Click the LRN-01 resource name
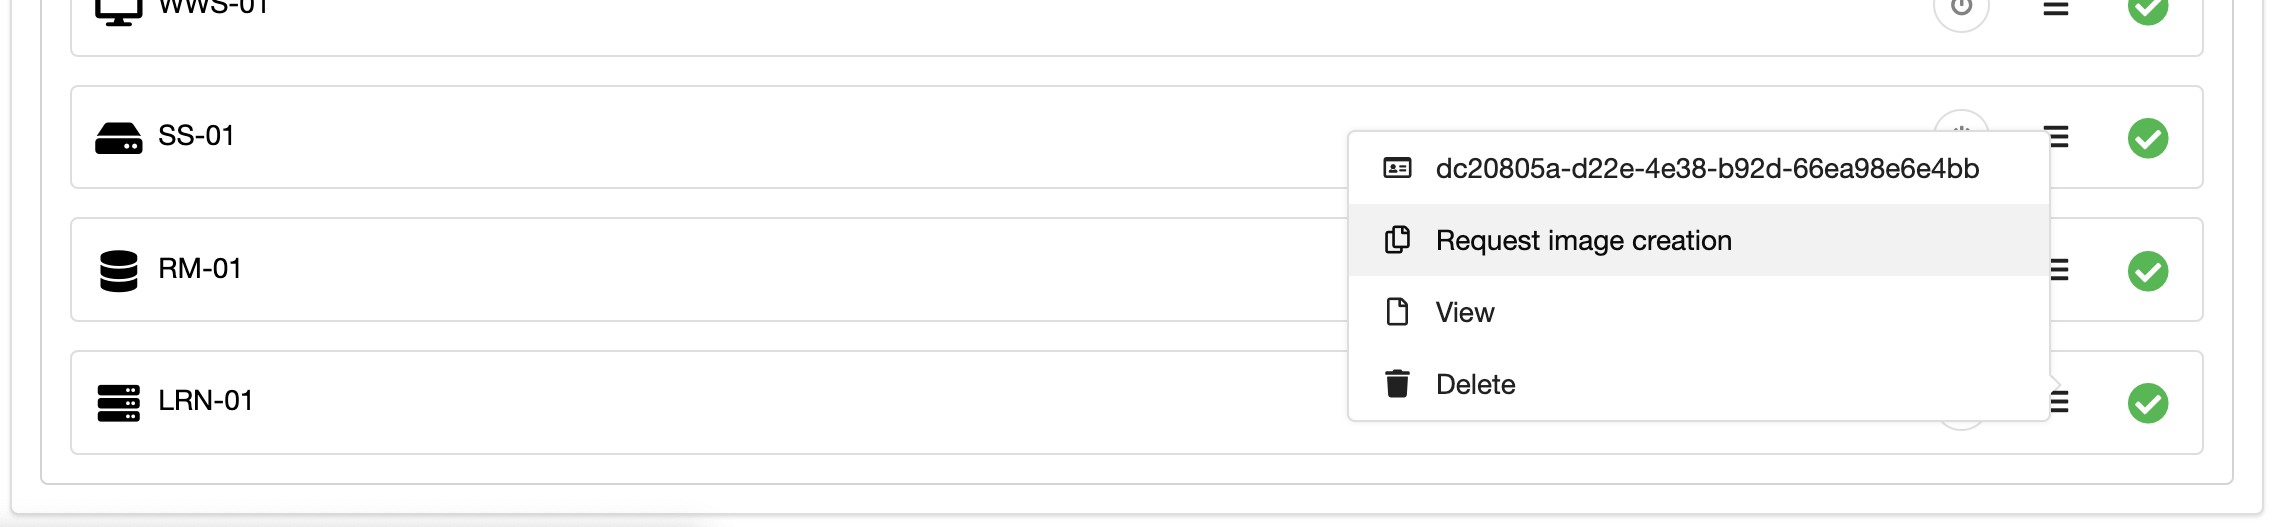The image size is (2278, 527). tap(205, 400)
